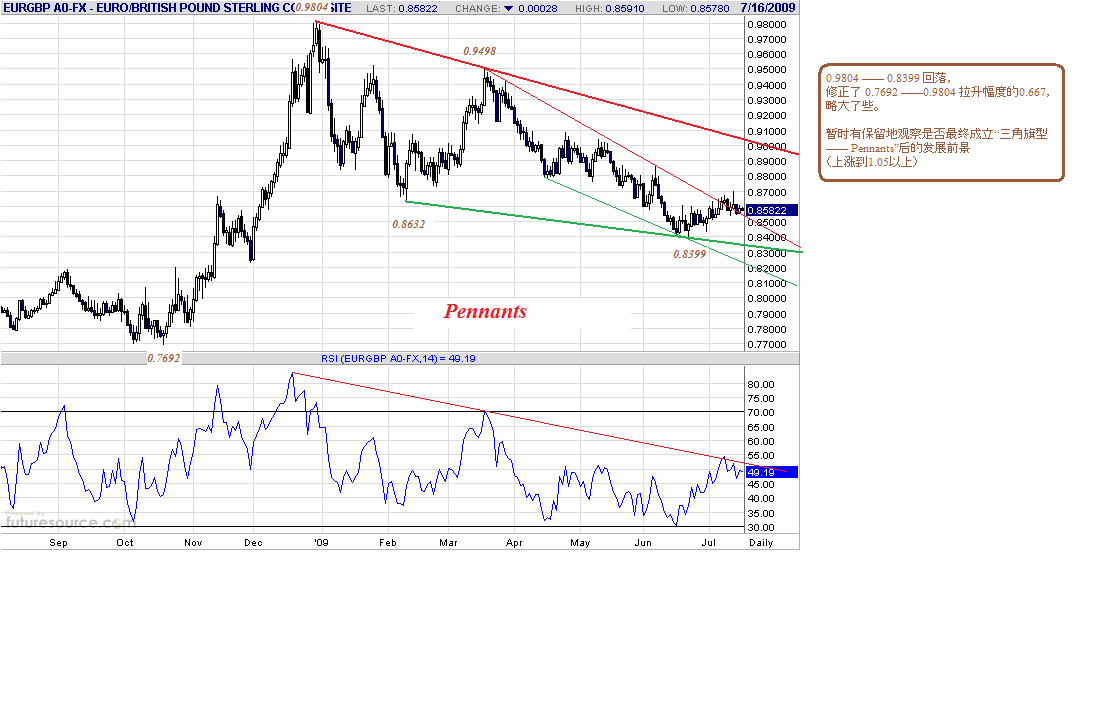Click the down arrow beside CHANGE

pos(509,8)
